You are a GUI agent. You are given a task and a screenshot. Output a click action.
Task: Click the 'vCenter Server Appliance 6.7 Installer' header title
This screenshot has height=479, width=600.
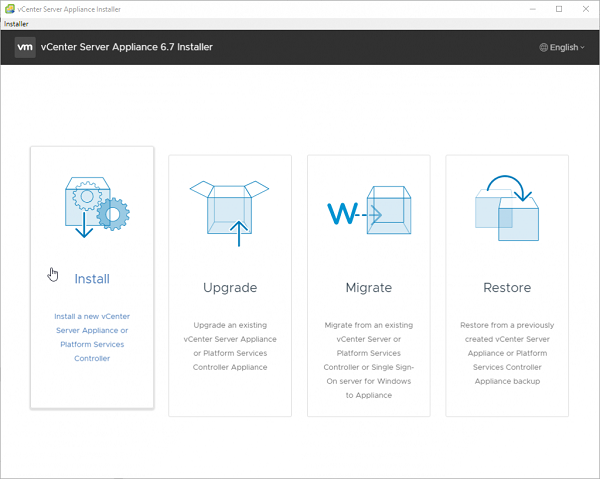tap(127, 47)
